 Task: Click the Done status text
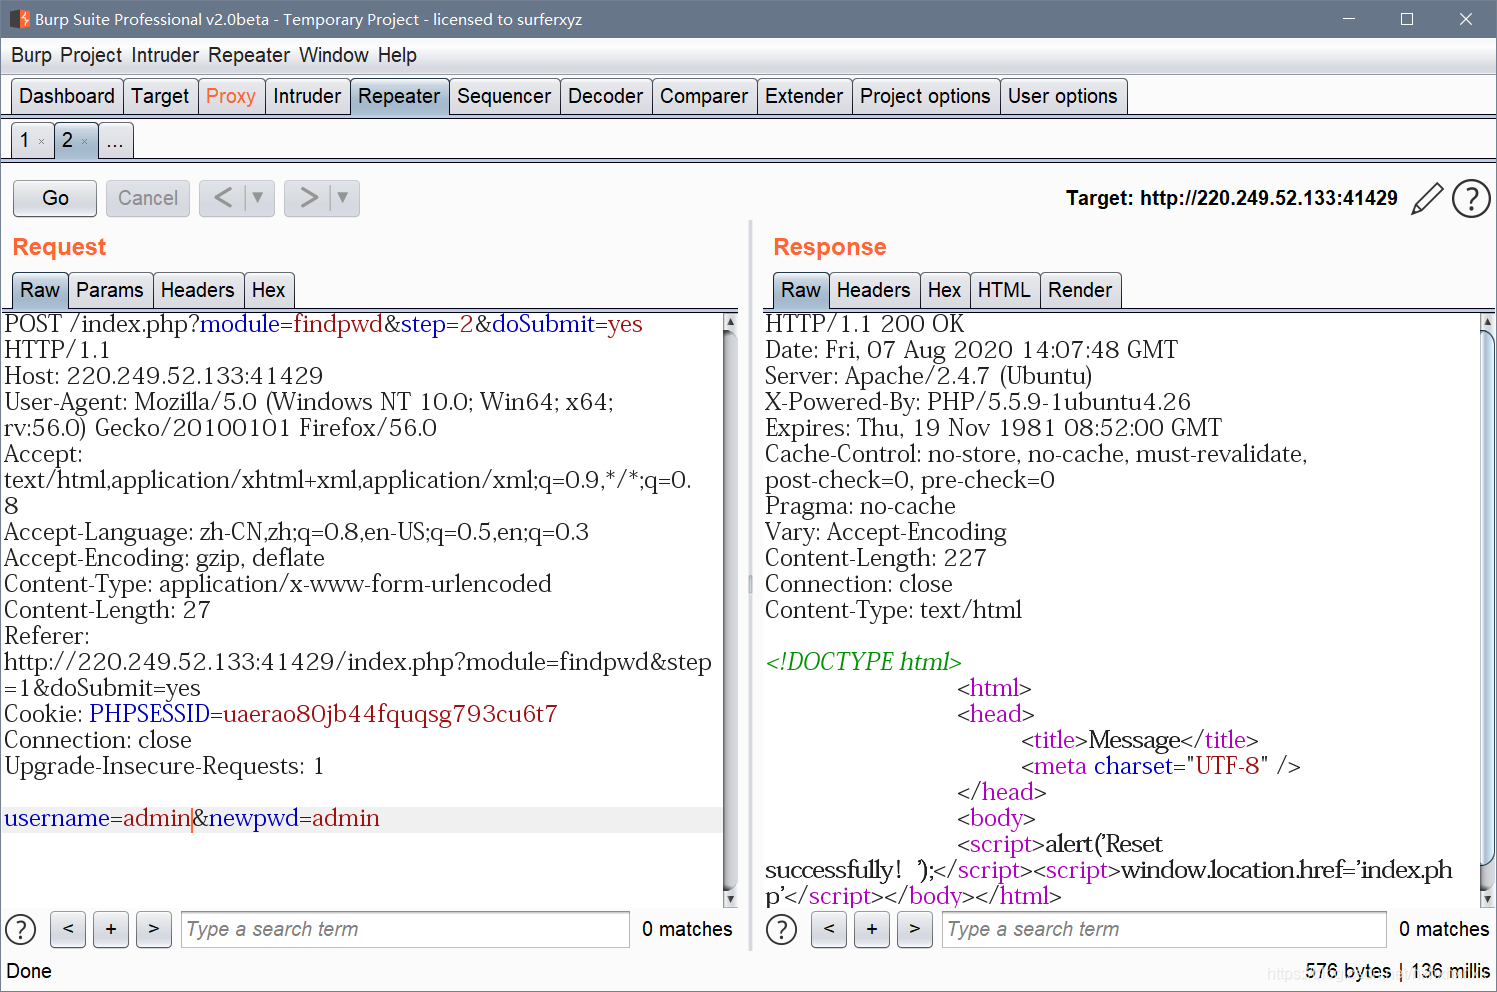point(29,971)
